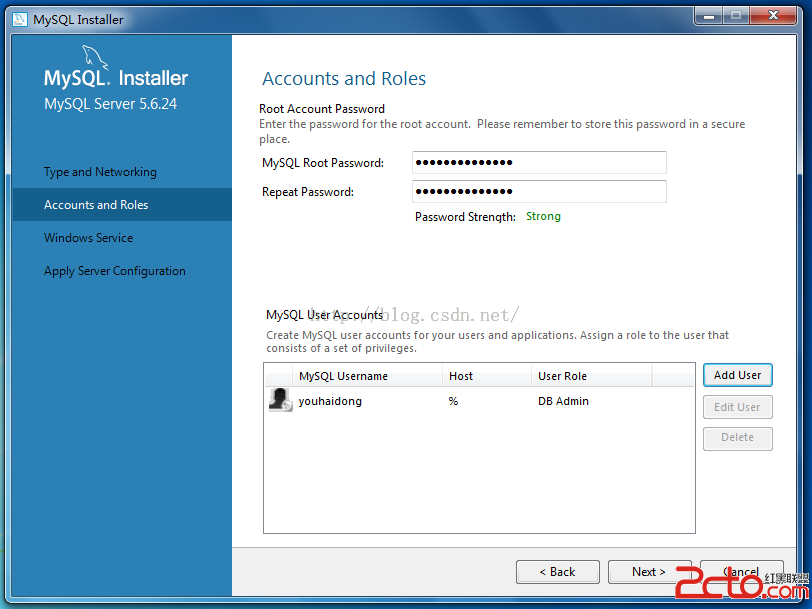Image resolution: width=812 pixels, height=609 pixels.
Task: Focus the MySQL Root Password field
Action: click(x=539, y=163)
